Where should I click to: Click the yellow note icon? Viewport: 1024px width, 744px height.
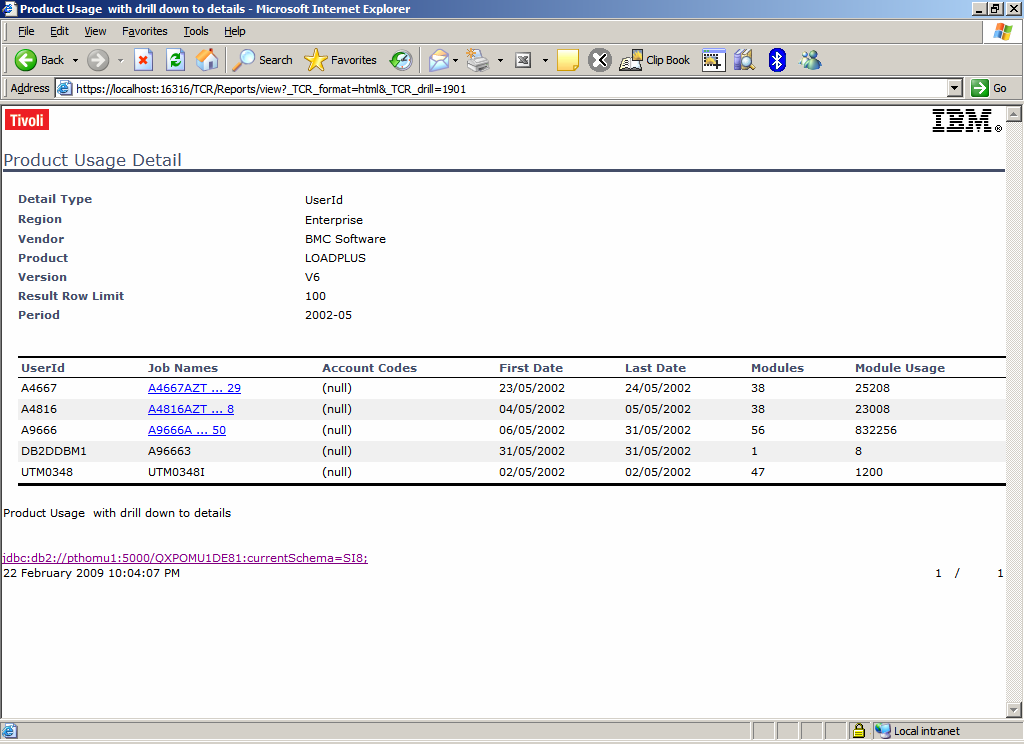click(568, 60)
